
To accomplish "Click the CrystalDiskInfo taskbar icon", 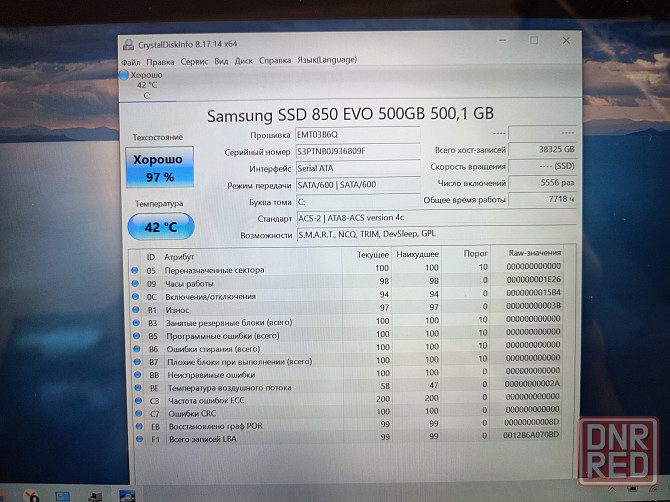I will point(127,496).
